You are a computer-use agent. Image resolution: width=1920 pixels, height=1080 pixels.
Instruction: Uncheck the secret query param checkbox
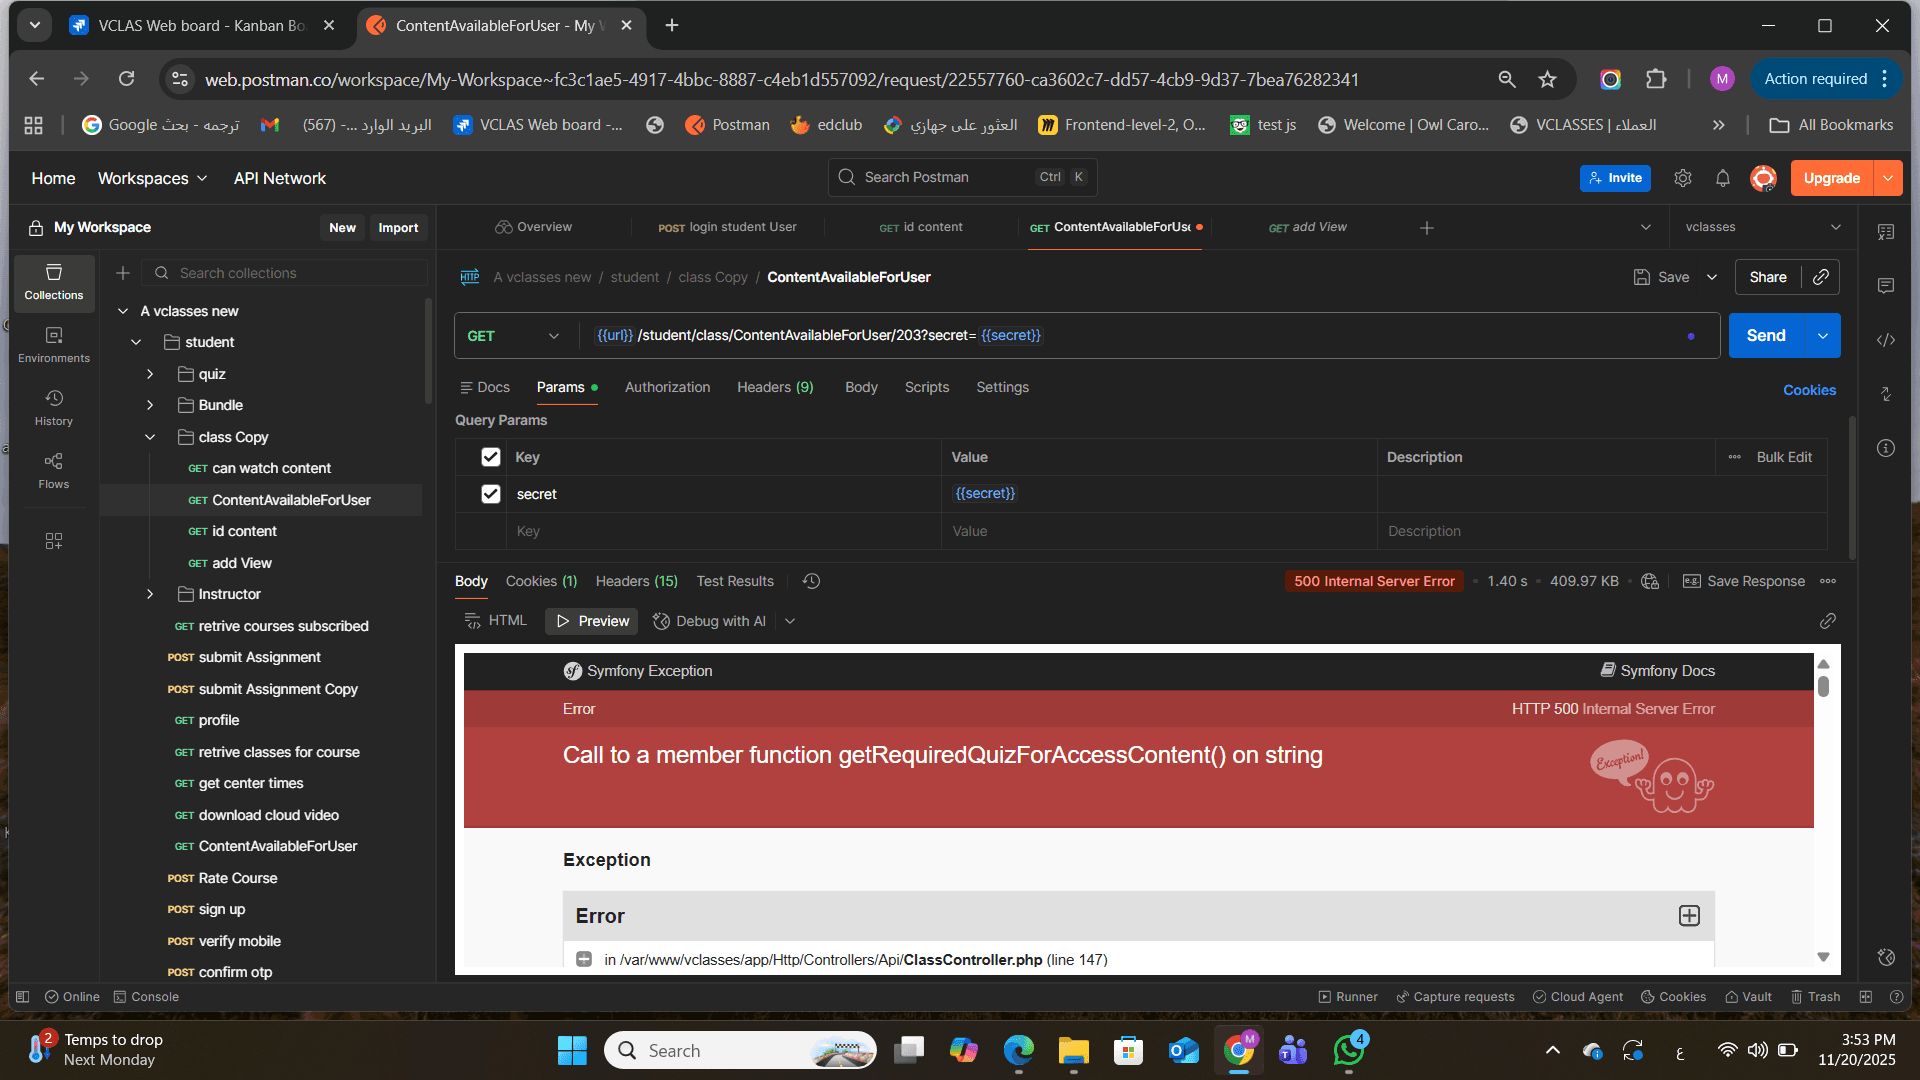tap(490, 494)
